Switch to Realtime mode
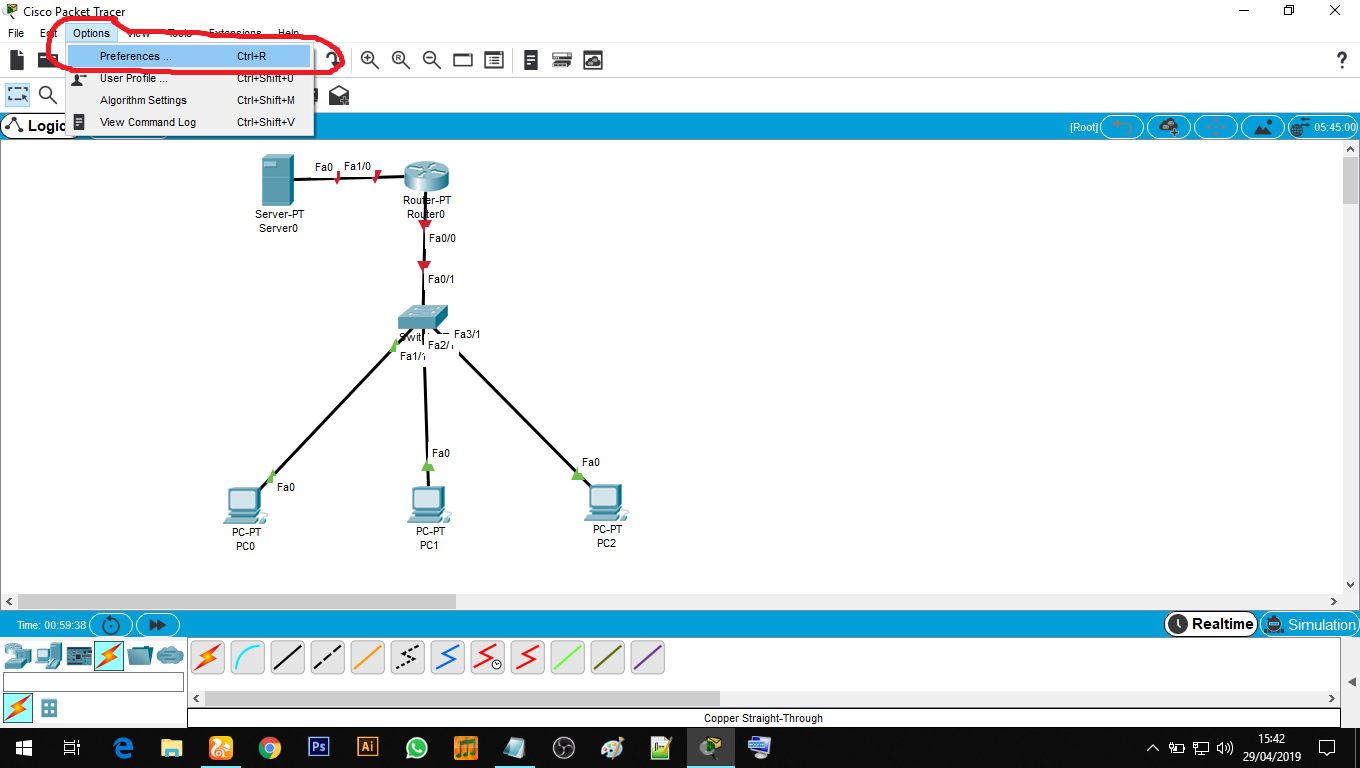1360x768 pixels. click(1211, 624)
